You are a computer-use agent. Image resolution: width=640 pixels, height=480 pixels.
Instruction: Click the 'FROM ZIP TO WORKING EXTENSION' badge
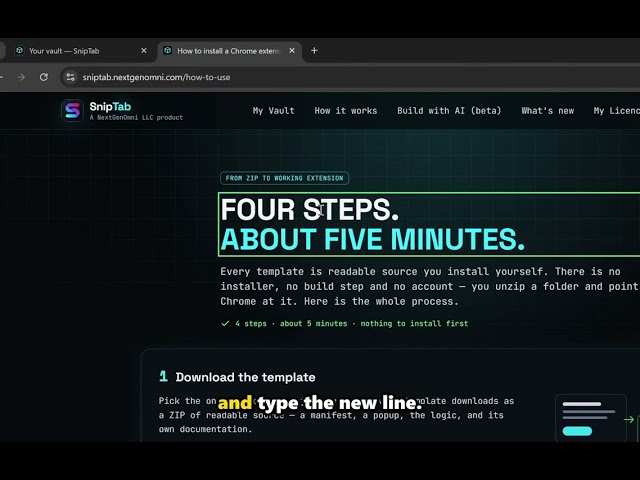tap(284, 178)
